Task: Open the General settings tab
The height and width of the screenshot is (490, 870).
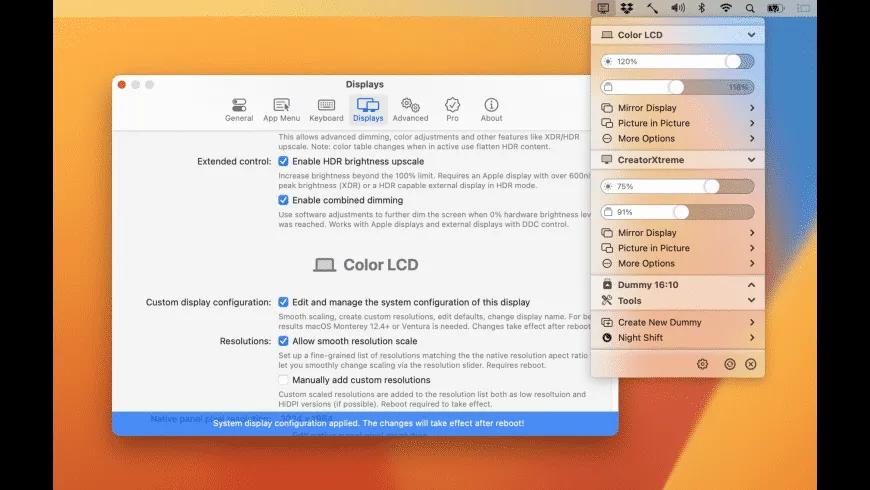Action: [239, 109]
